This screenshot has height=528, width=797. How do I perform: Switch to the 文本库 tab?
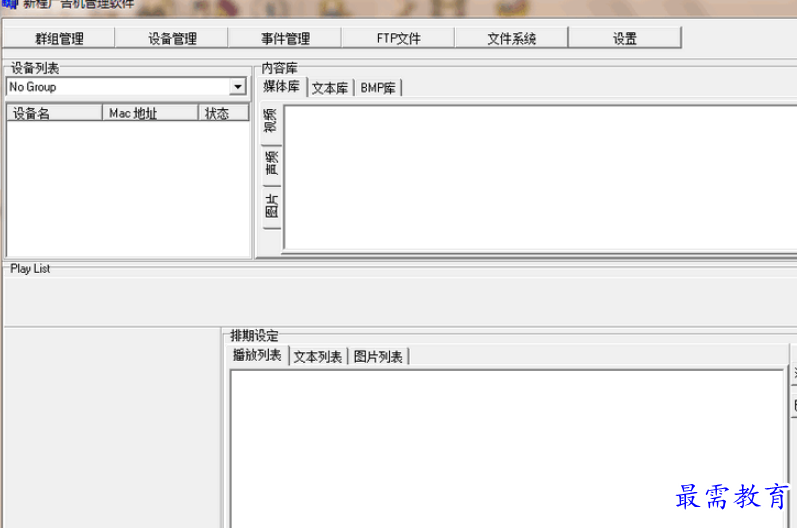click(330, 88)
